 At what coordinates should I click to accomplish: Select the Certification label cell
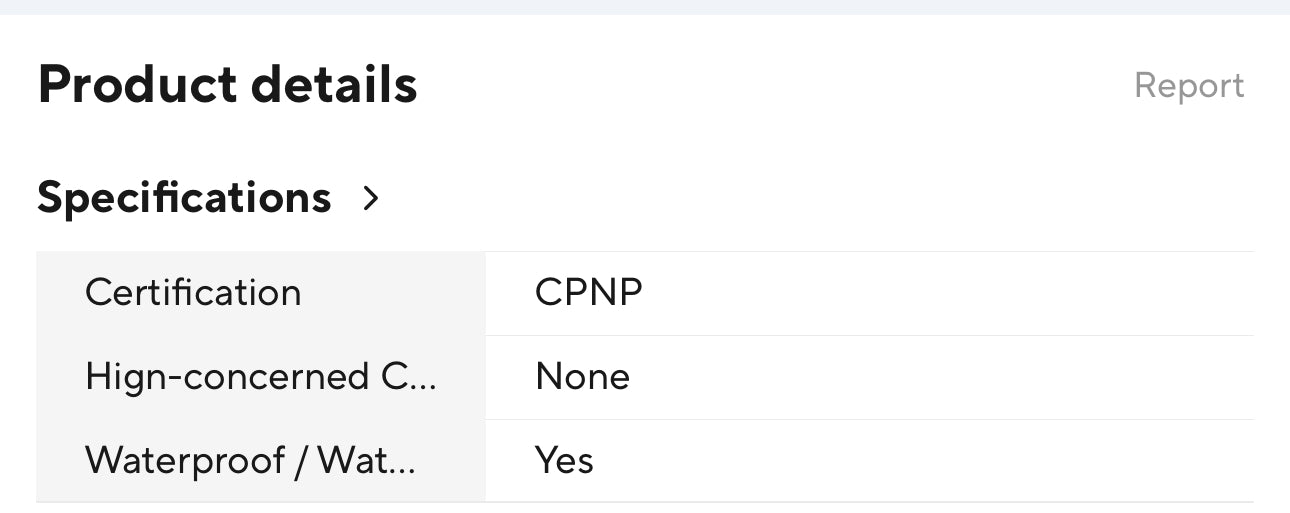tap(193, 293)
